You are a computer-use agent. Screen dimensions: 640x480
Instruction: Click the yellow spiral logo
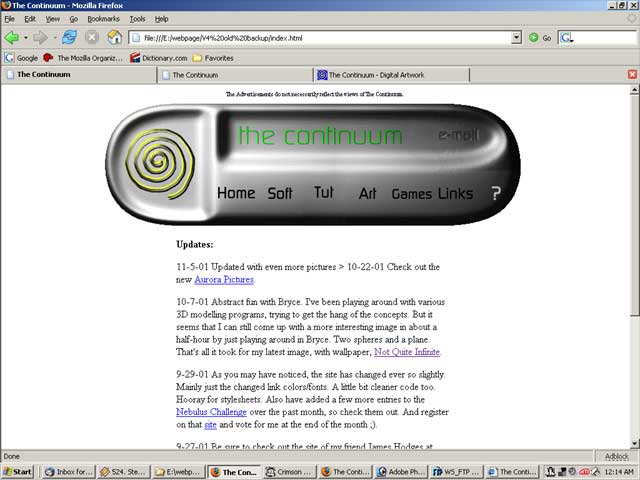154,163
